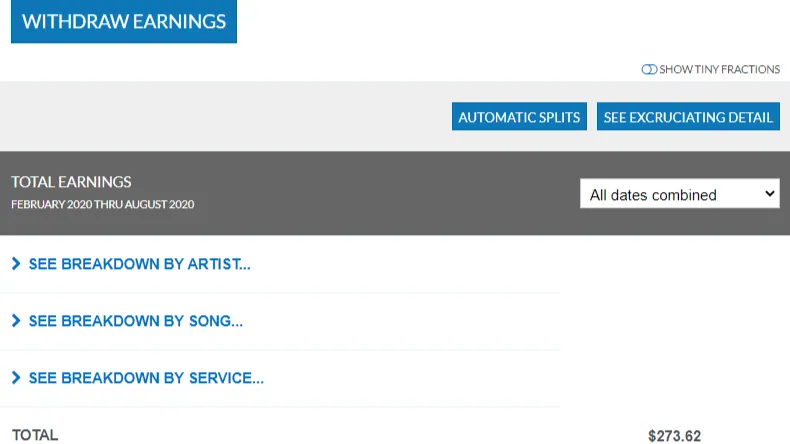Click the dark header area between Total Earnings and dropdown

coord(390,193)
